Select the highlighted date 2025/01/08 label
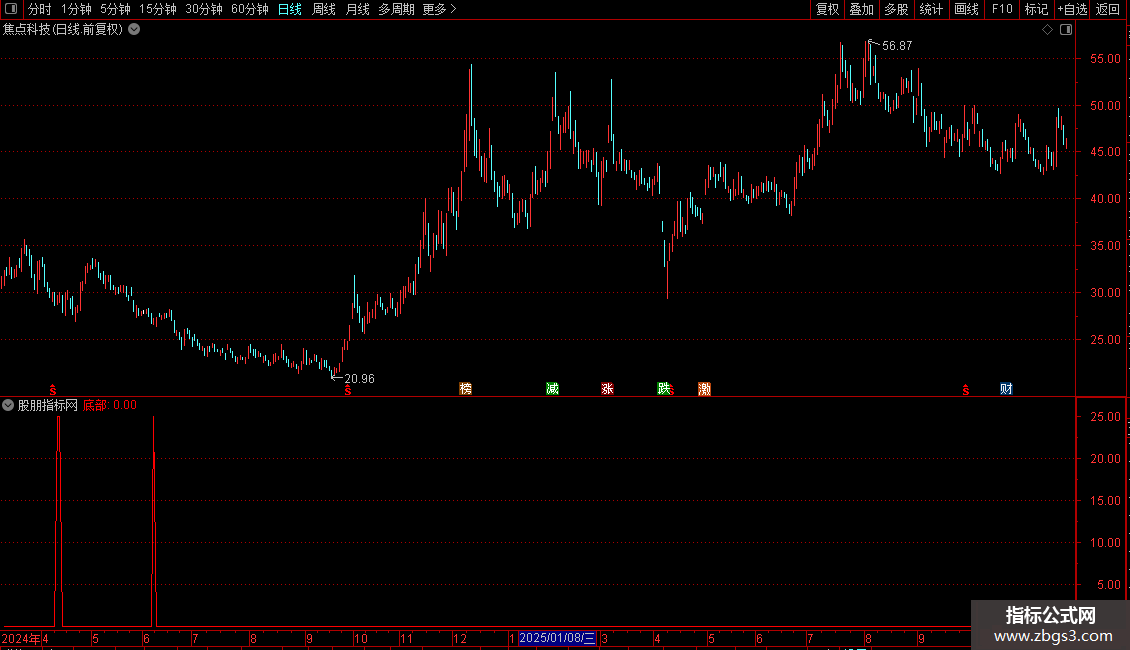1130x650 pixels. tap(557, 638)
